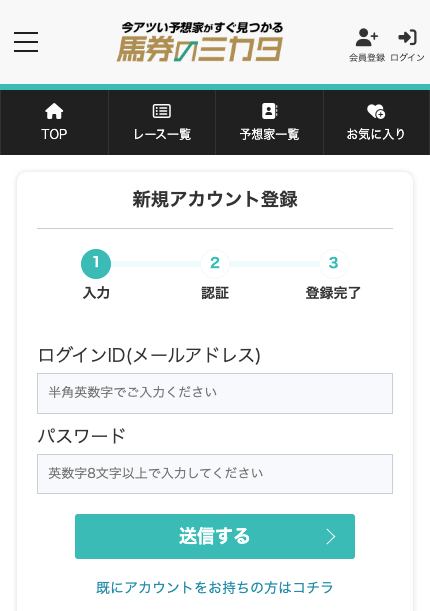Click the ログイン arrow icon
The image size is (430, 611).
pos(407,37)
